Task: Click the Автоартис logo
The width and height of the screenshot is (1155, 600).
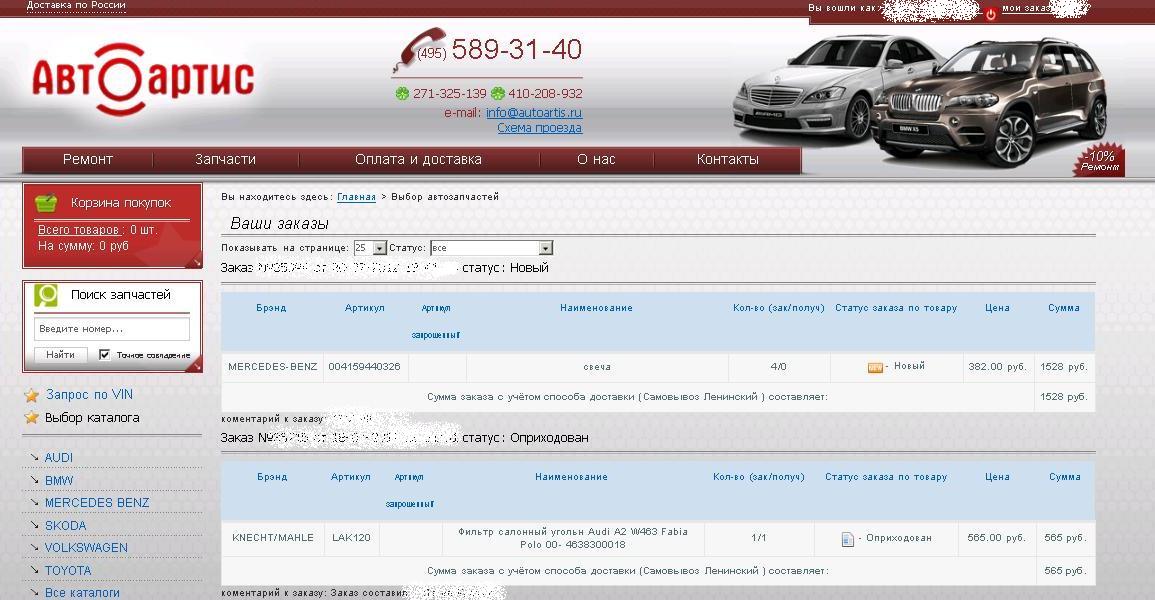Action: click(143, 80)
